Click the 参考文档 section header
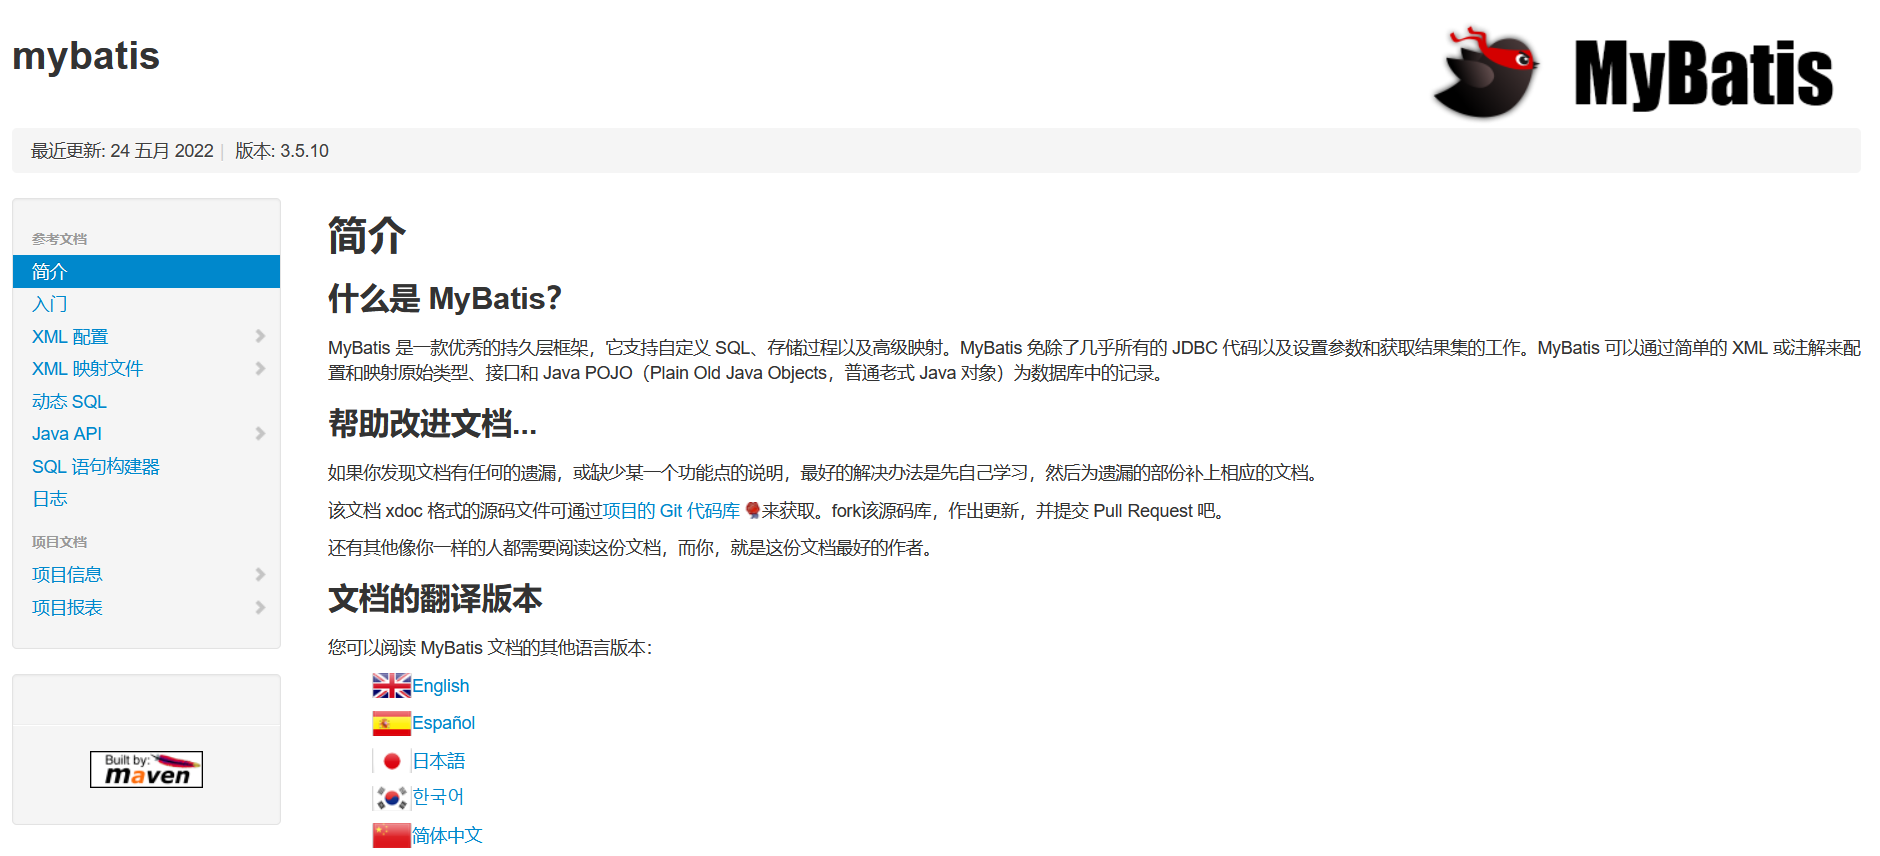 coord(59,239)
